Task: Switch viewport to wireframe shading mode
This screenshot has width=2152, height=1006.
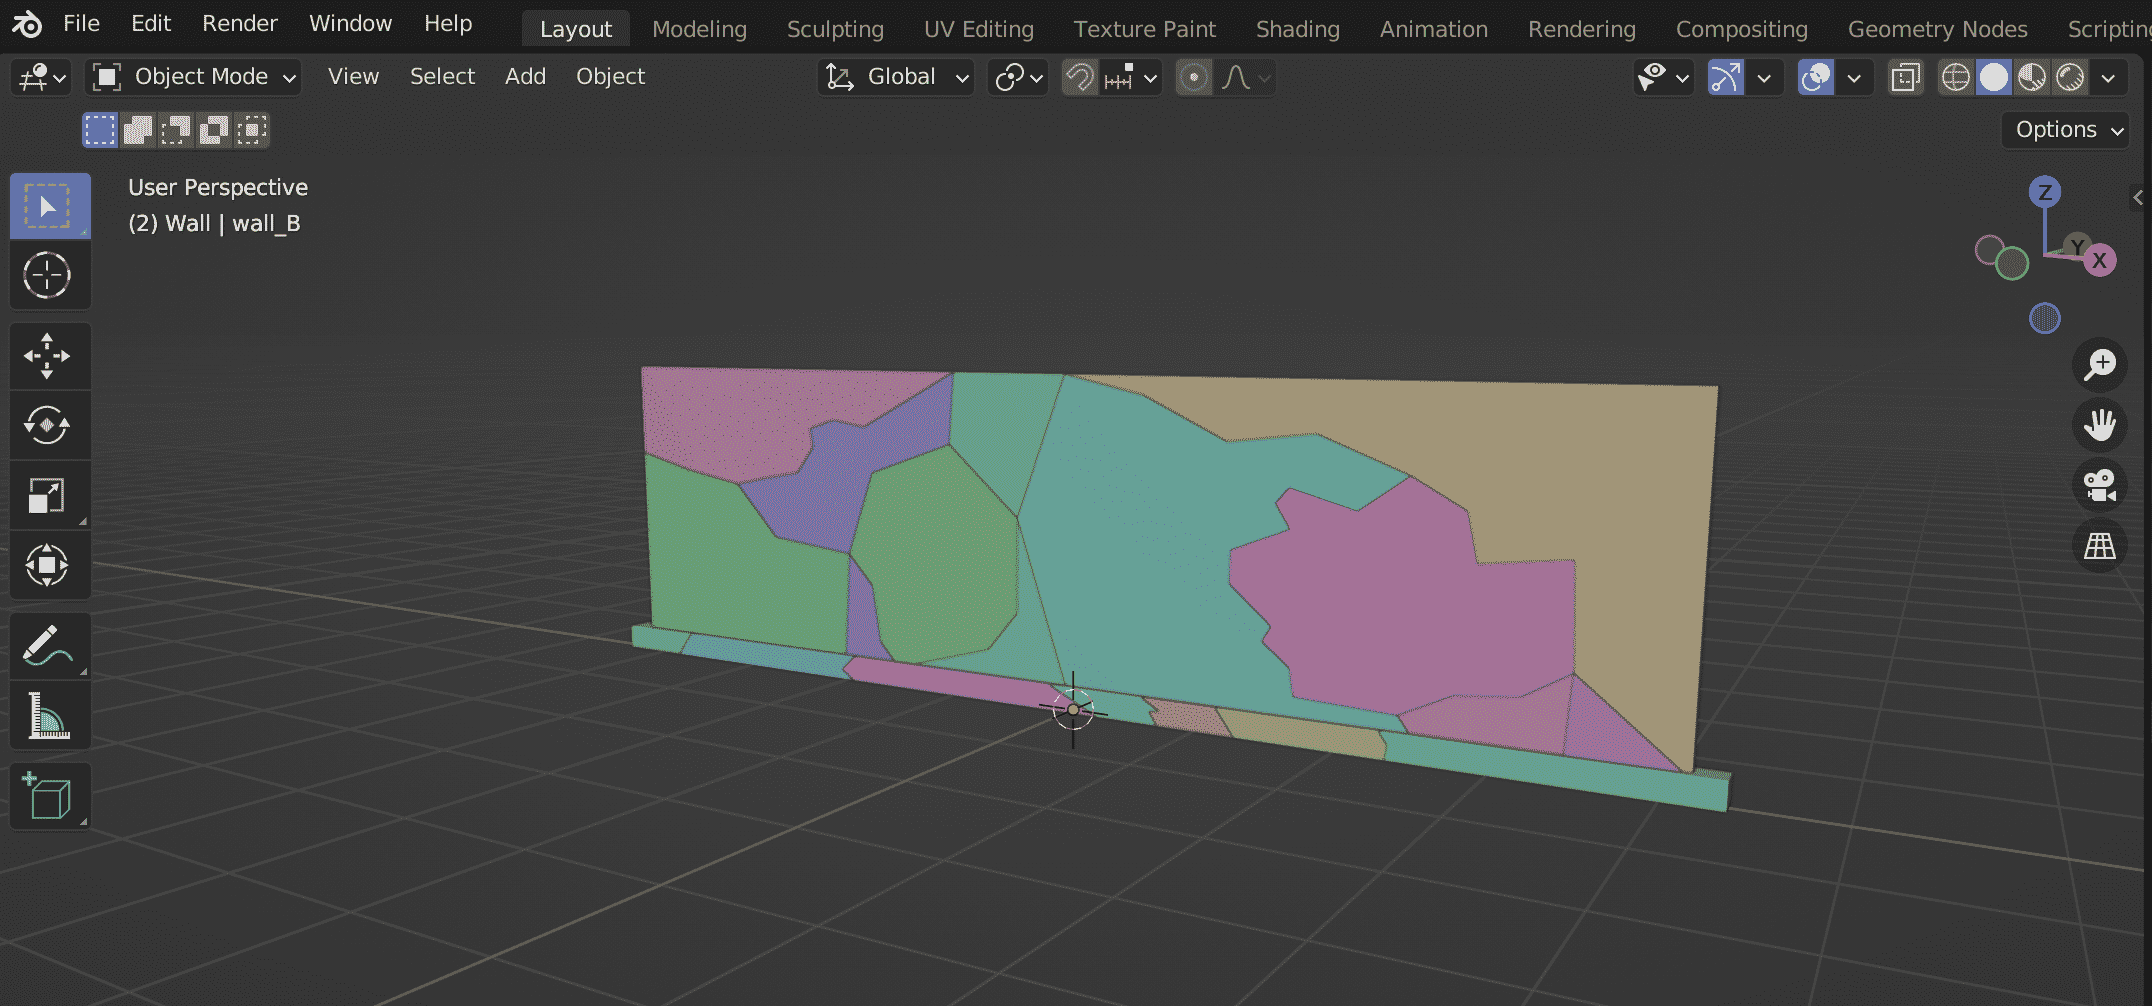Action: (1956, 76)
